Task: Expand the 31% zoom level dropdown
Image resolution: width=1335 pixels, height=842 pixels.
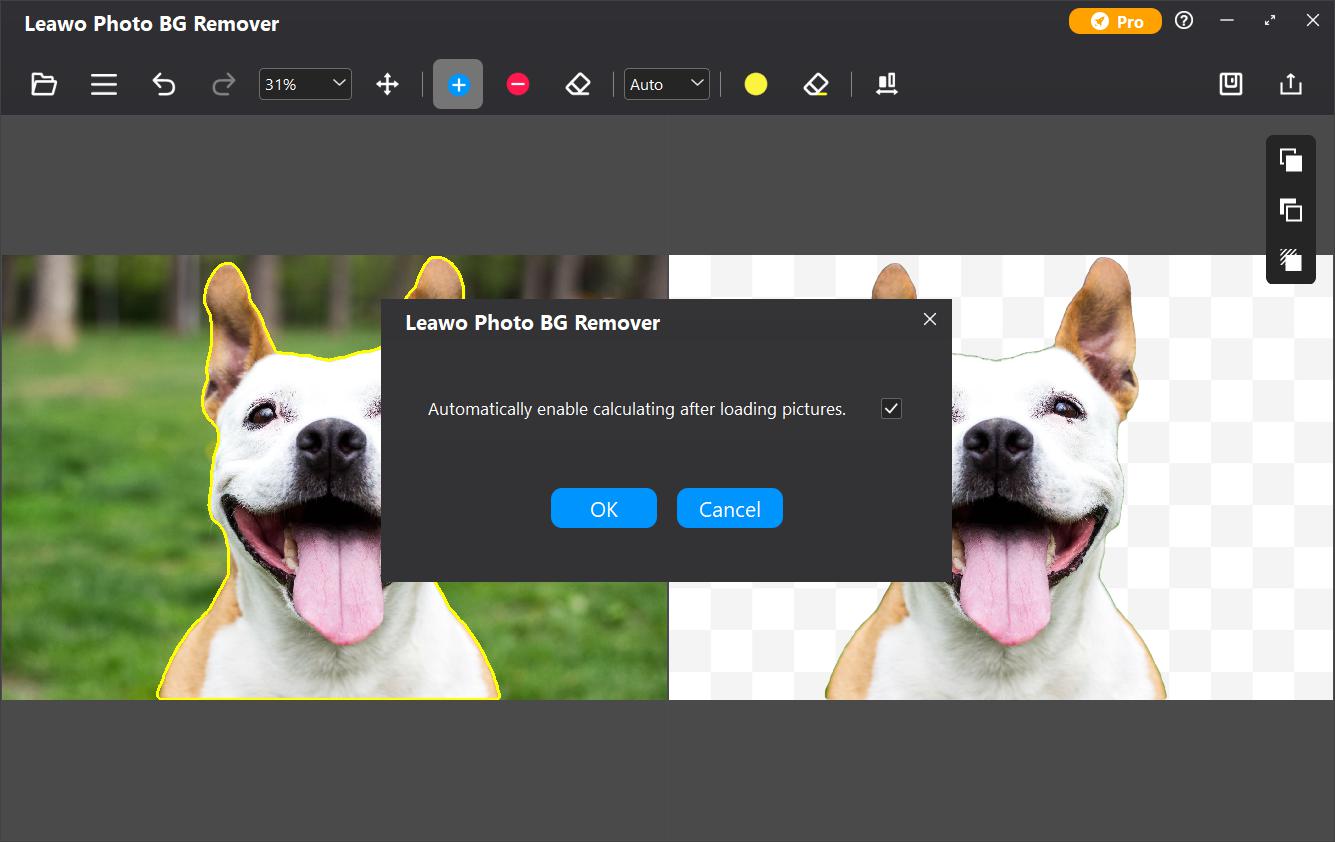Action: click(338, 84)
